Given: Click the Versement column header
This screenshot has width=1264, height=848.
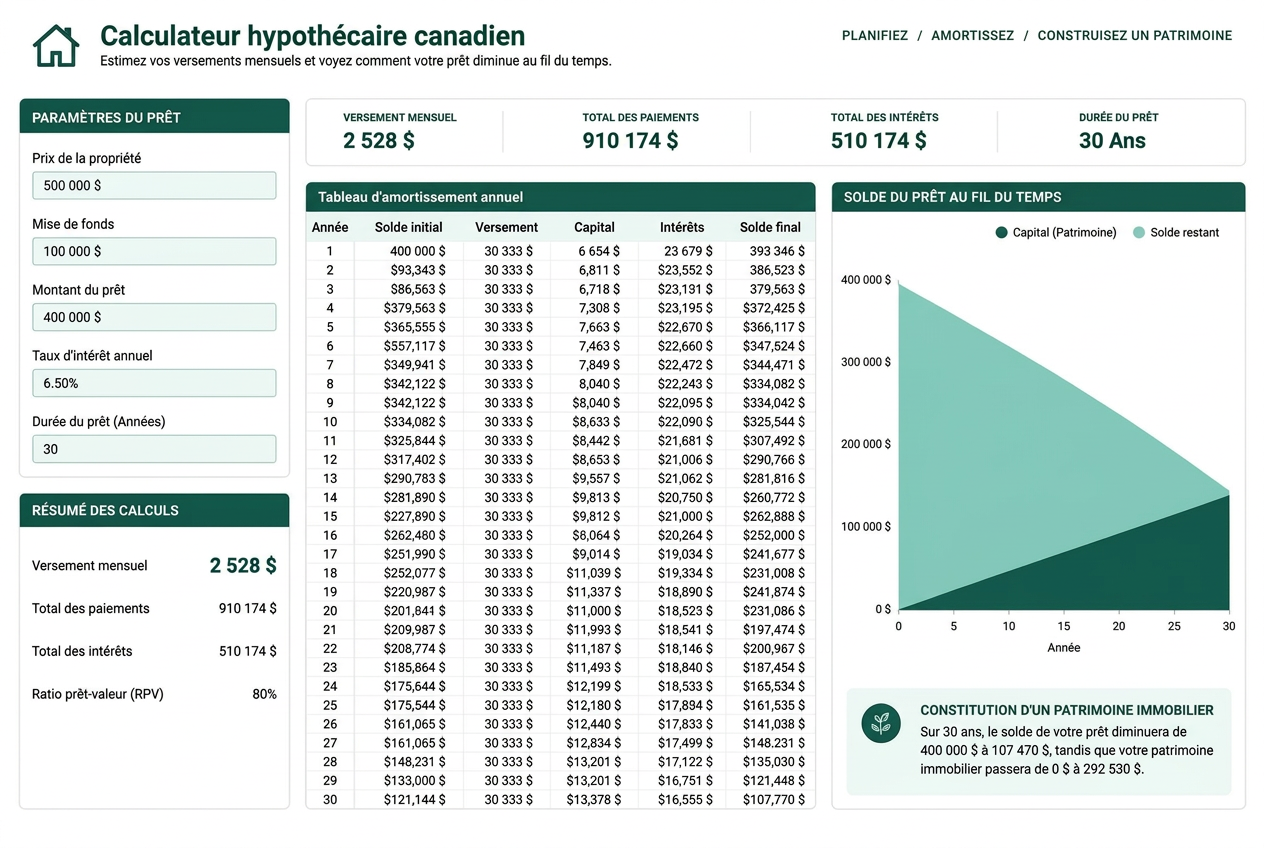Looking at the screenshot, I should 506,227.
